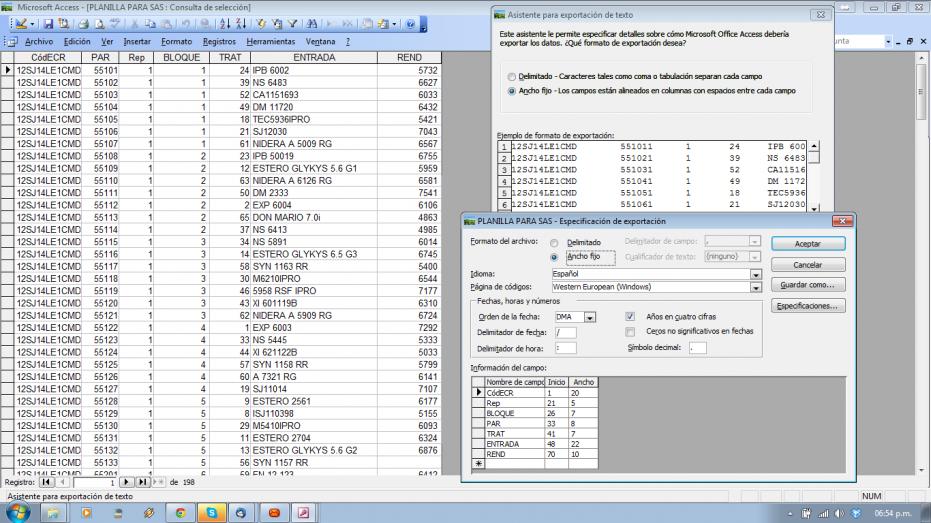Click the Aceptar button
The height and width of the screenshot is (523, 931).
tap(808, 244)
